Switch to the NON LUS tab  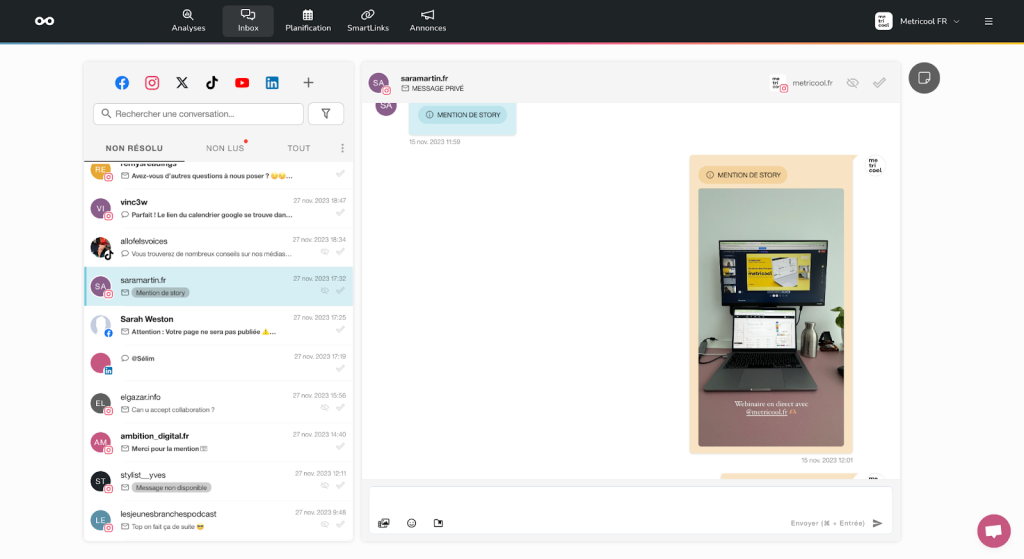point(225,148)
